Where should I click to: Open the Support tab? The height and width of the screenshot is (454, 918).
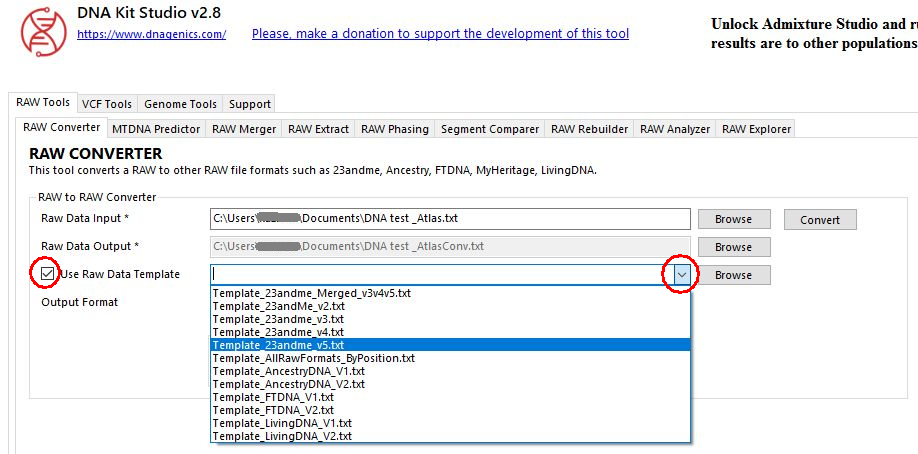click(249, 104)
